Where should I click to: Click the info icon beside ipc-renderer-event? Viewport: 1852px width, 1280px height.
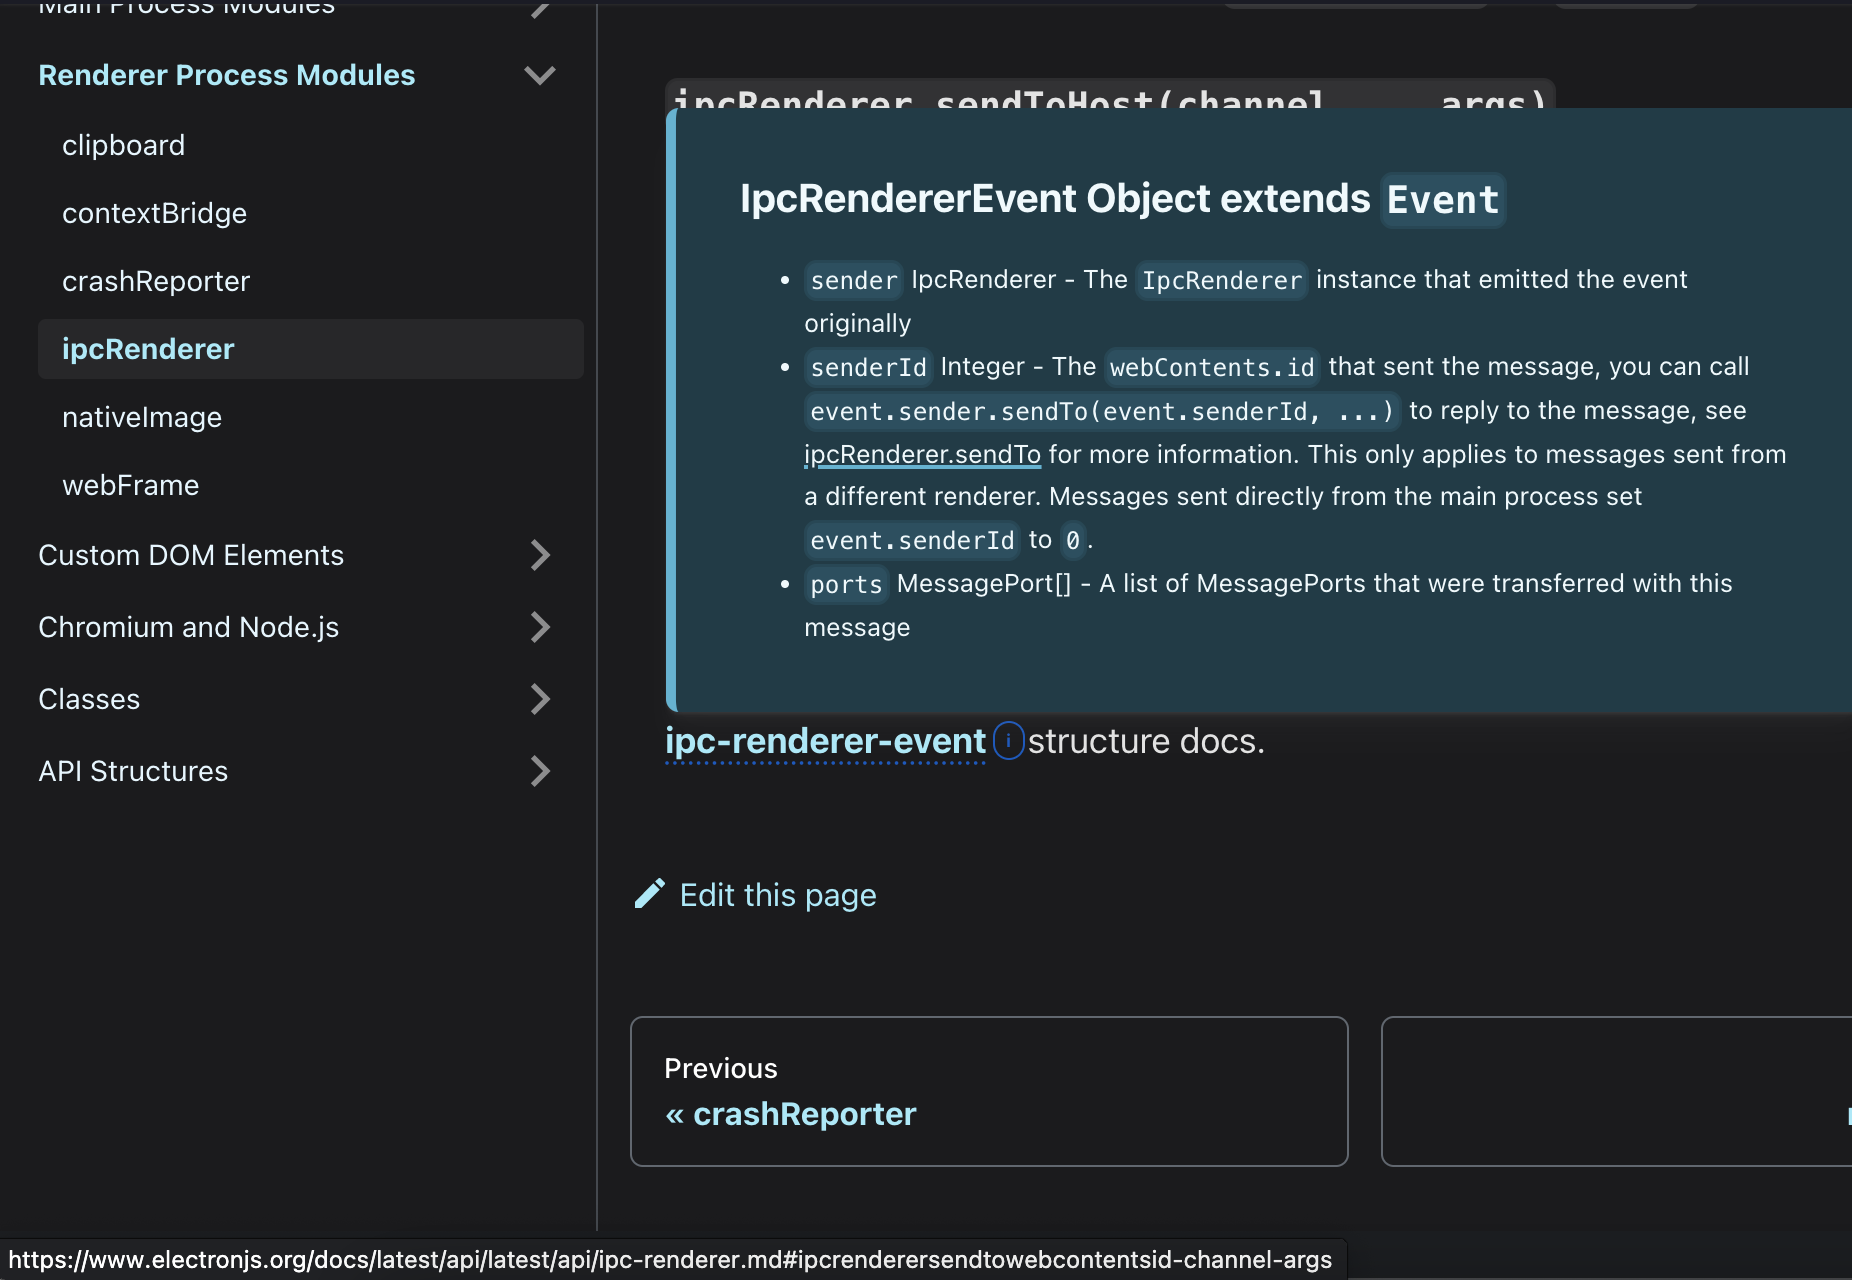pos(1009,742)
